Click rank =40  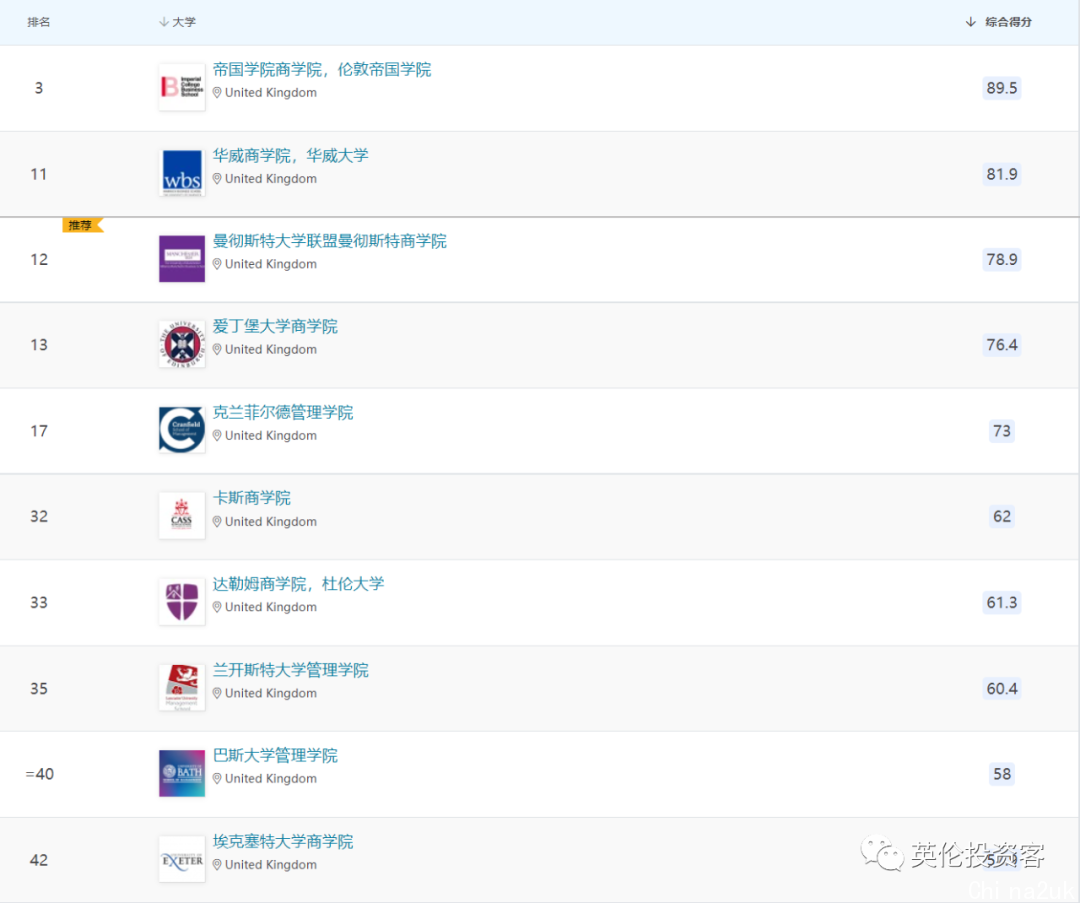(39, 774)
